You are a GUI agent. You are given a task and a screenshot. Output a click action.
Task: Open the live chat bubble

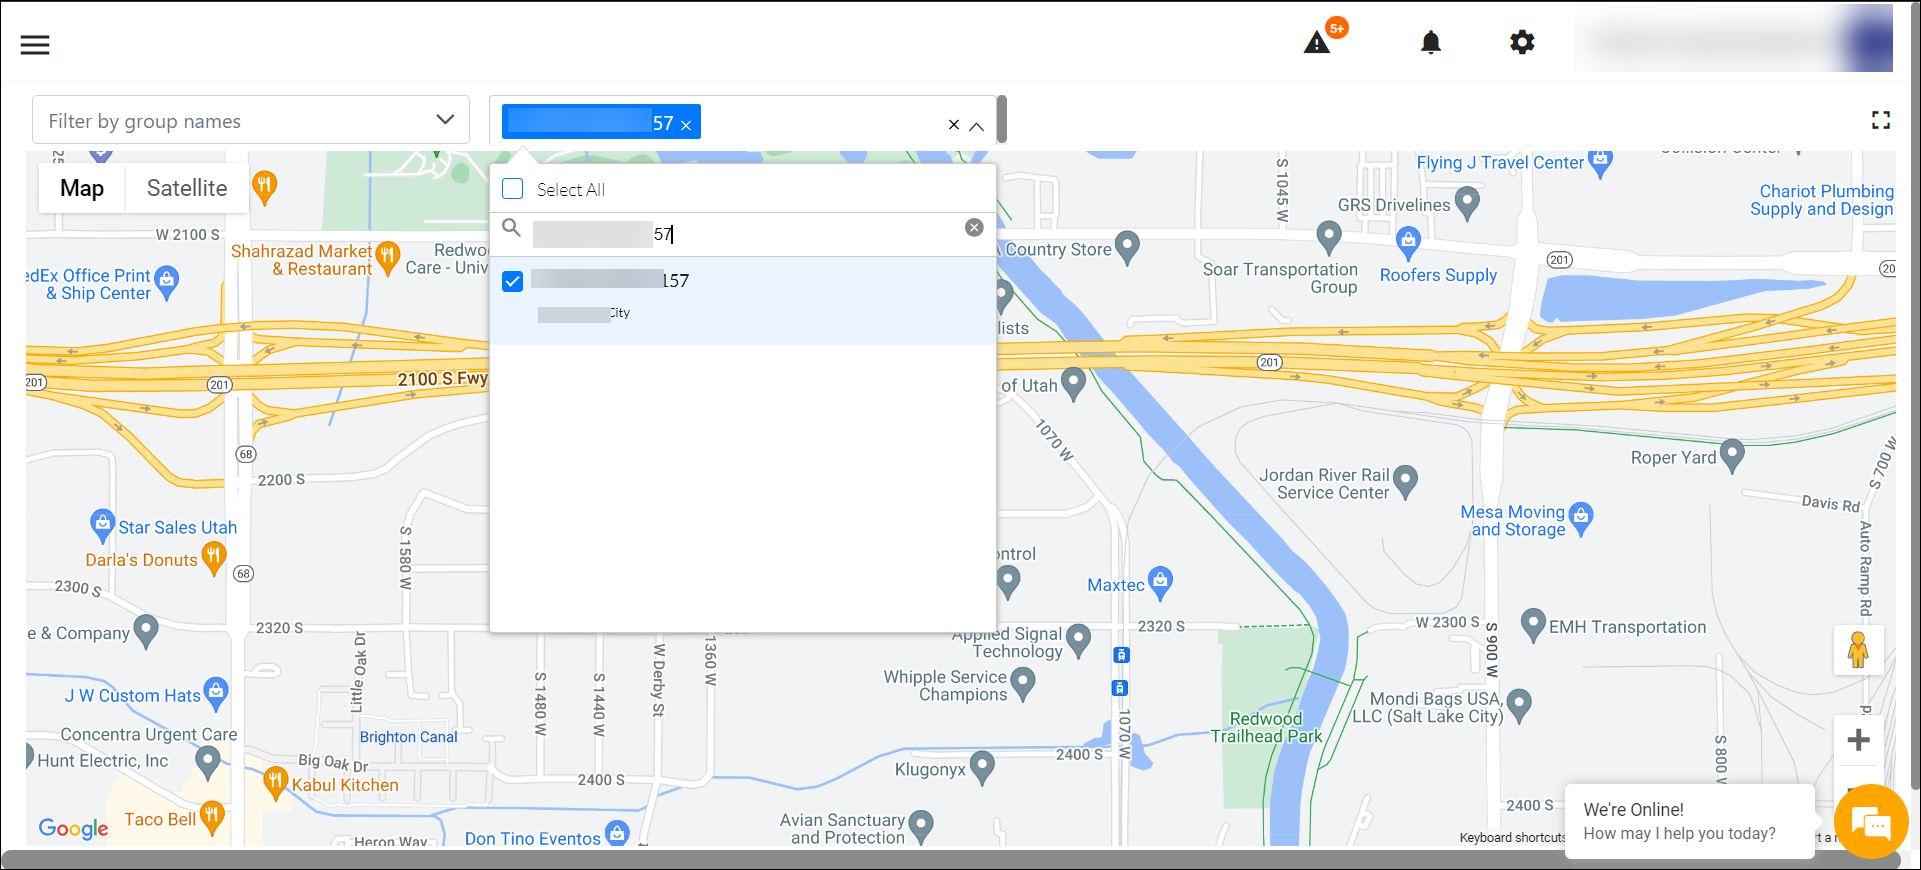coord(1871,822)
